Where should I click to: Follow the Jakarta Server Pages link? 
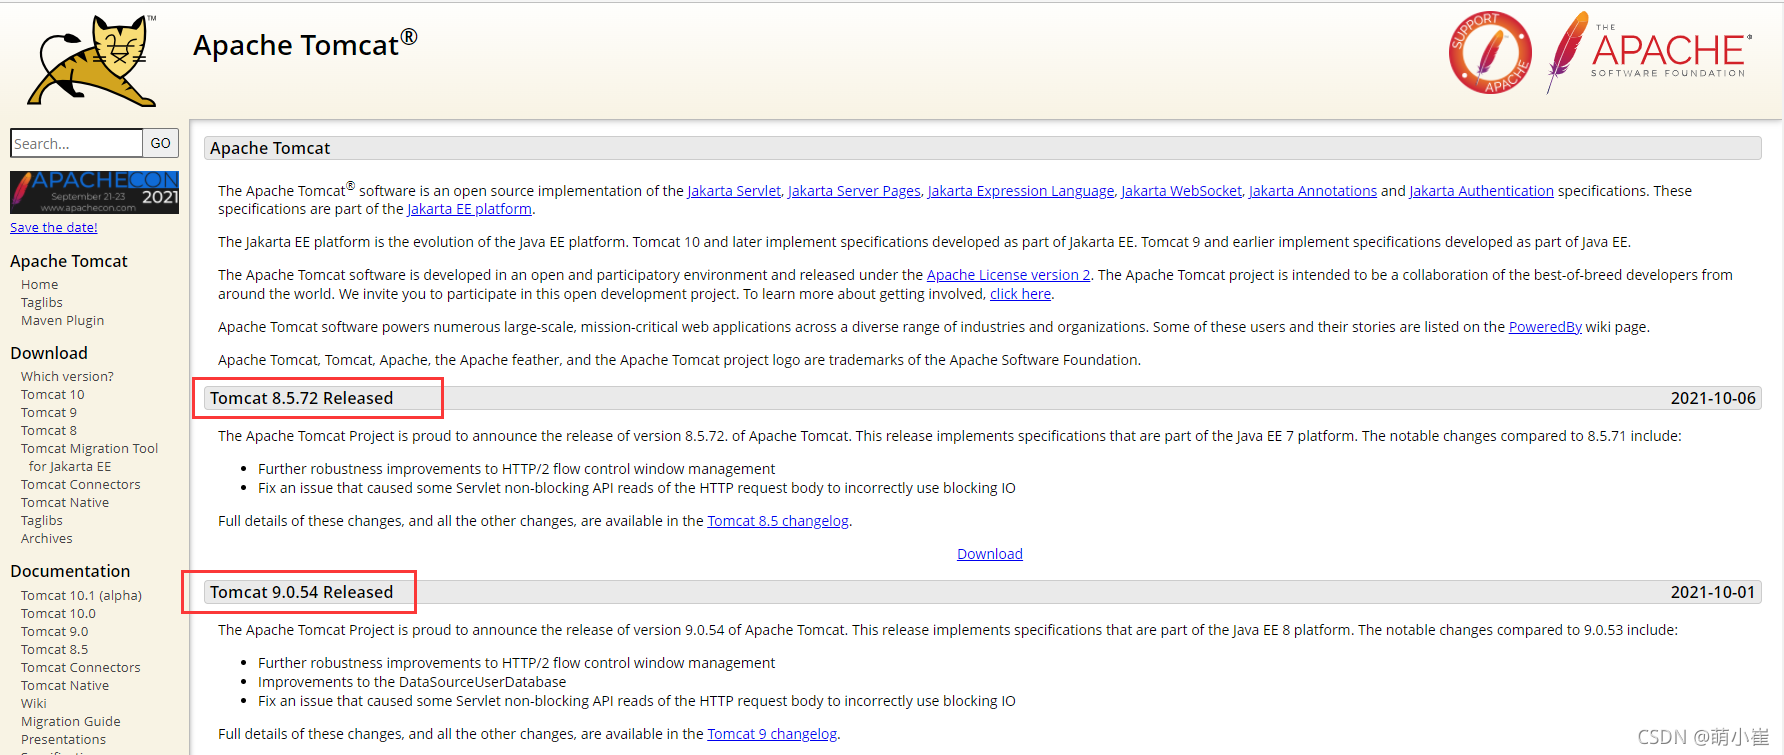(x=854, y=191)
